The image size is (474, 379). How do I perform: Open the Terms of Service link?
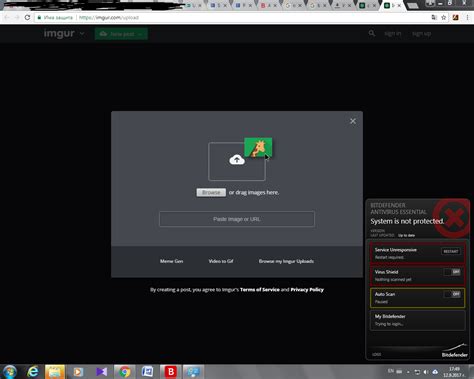(x=260, y=290)
